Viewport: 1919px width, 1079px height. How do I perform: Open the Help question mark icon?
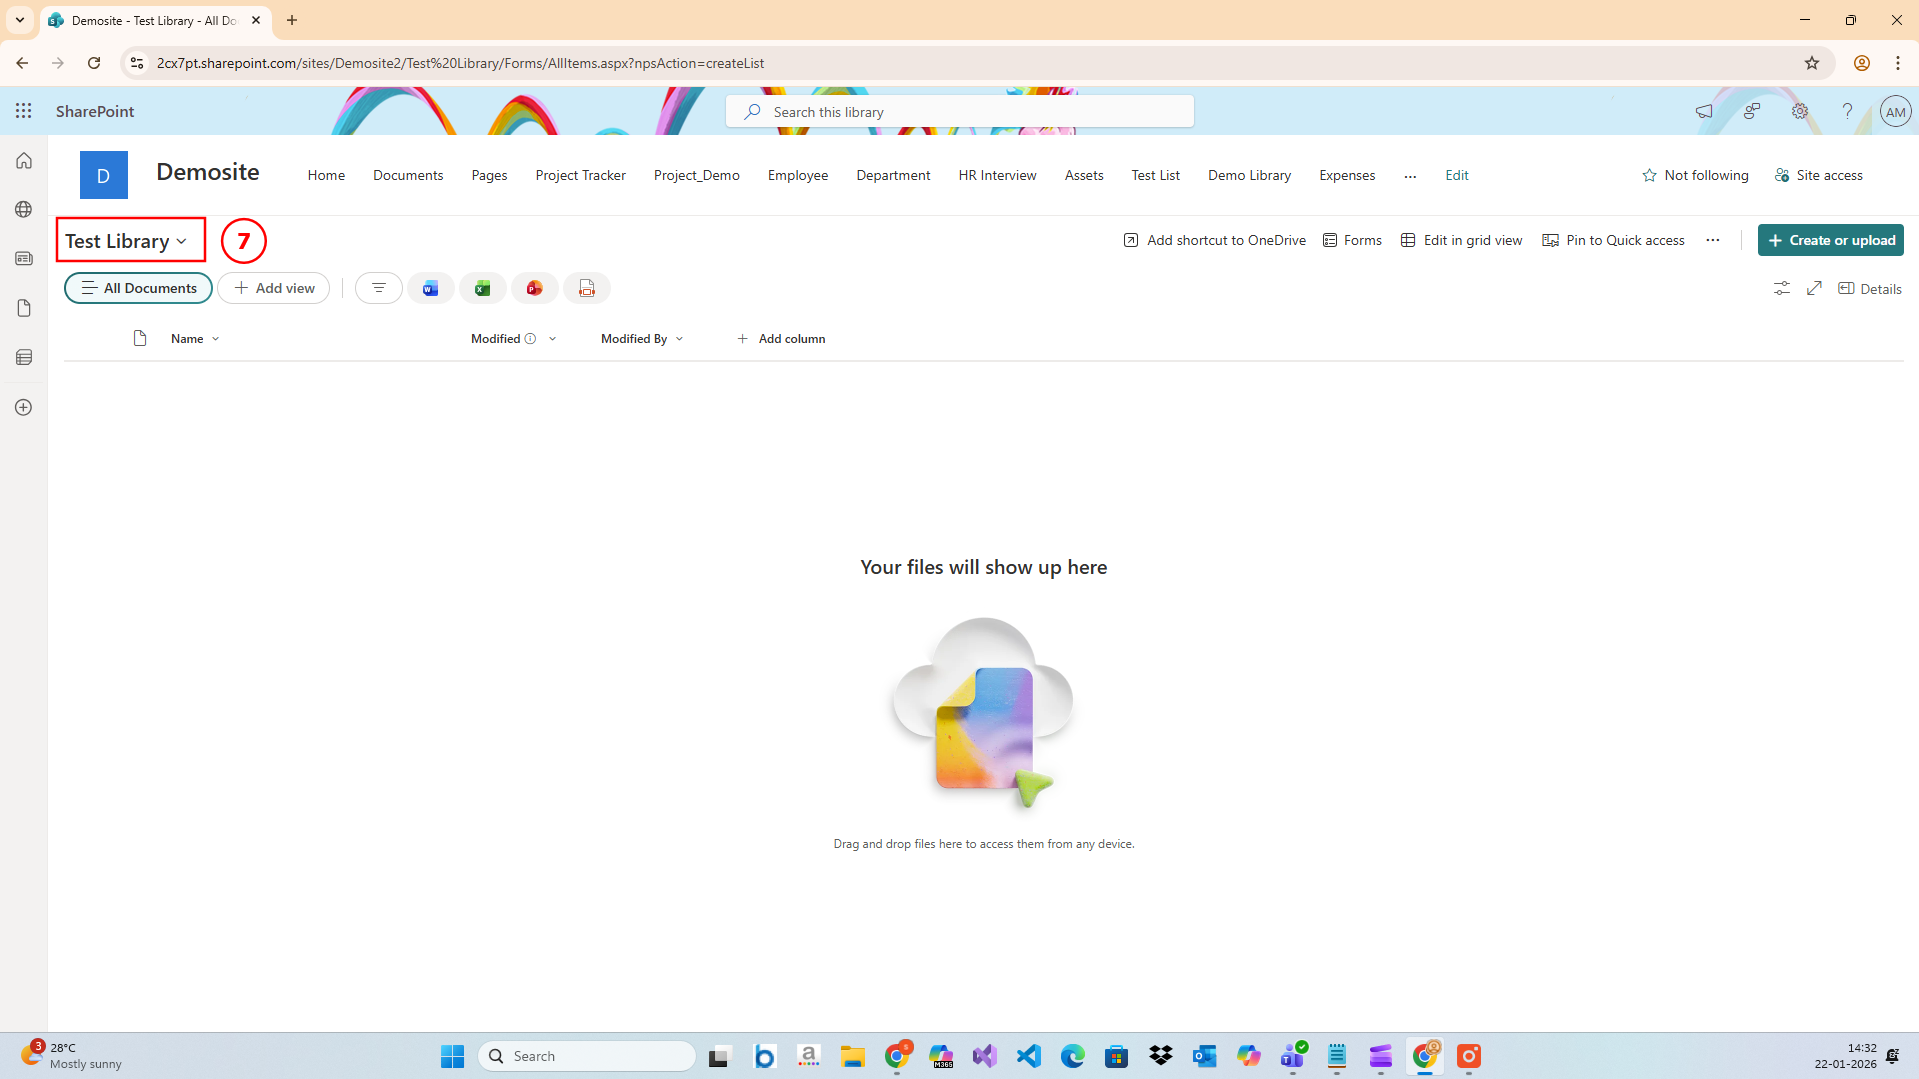[1848, 111]
